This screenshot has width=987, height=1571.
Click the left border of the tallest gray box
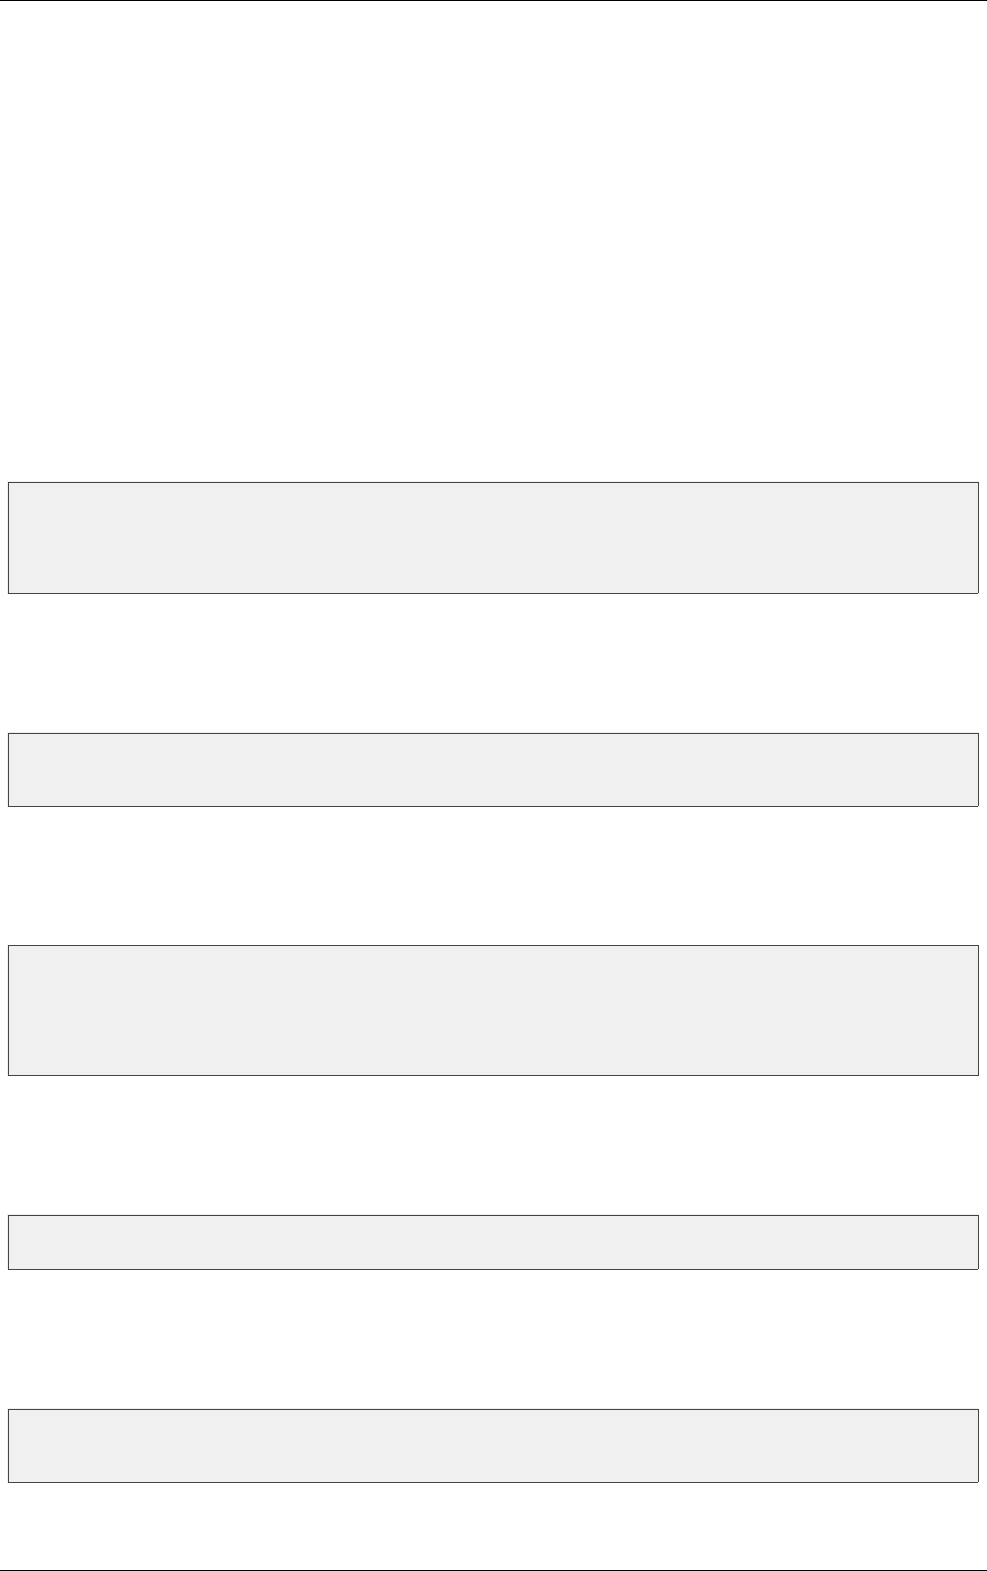coord(9,1010)
